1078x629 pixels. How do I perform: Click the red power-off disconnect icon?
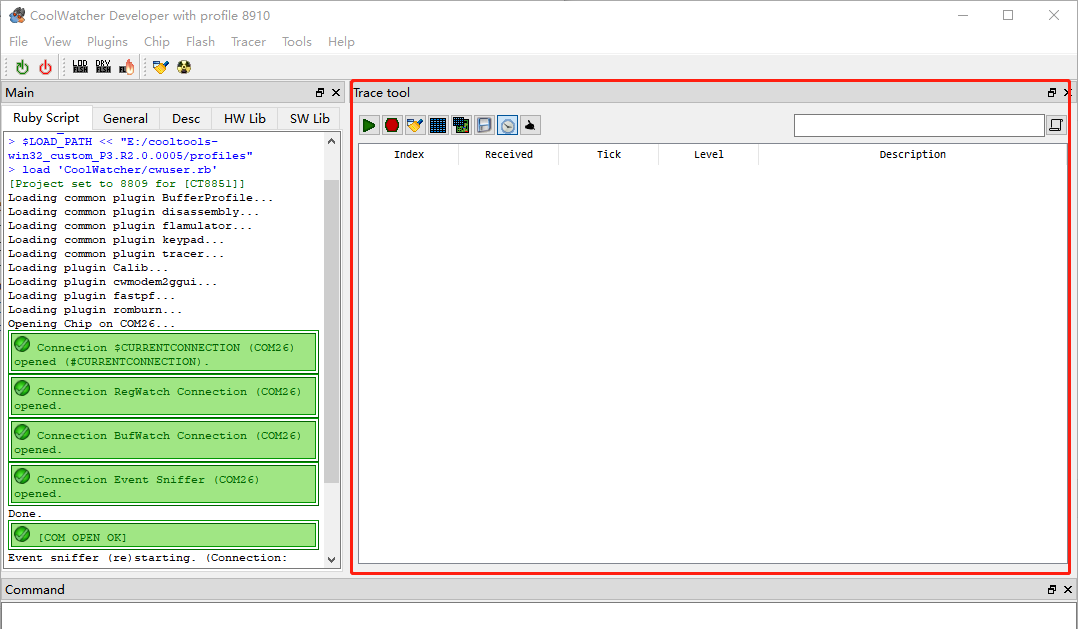pos(45,67)
